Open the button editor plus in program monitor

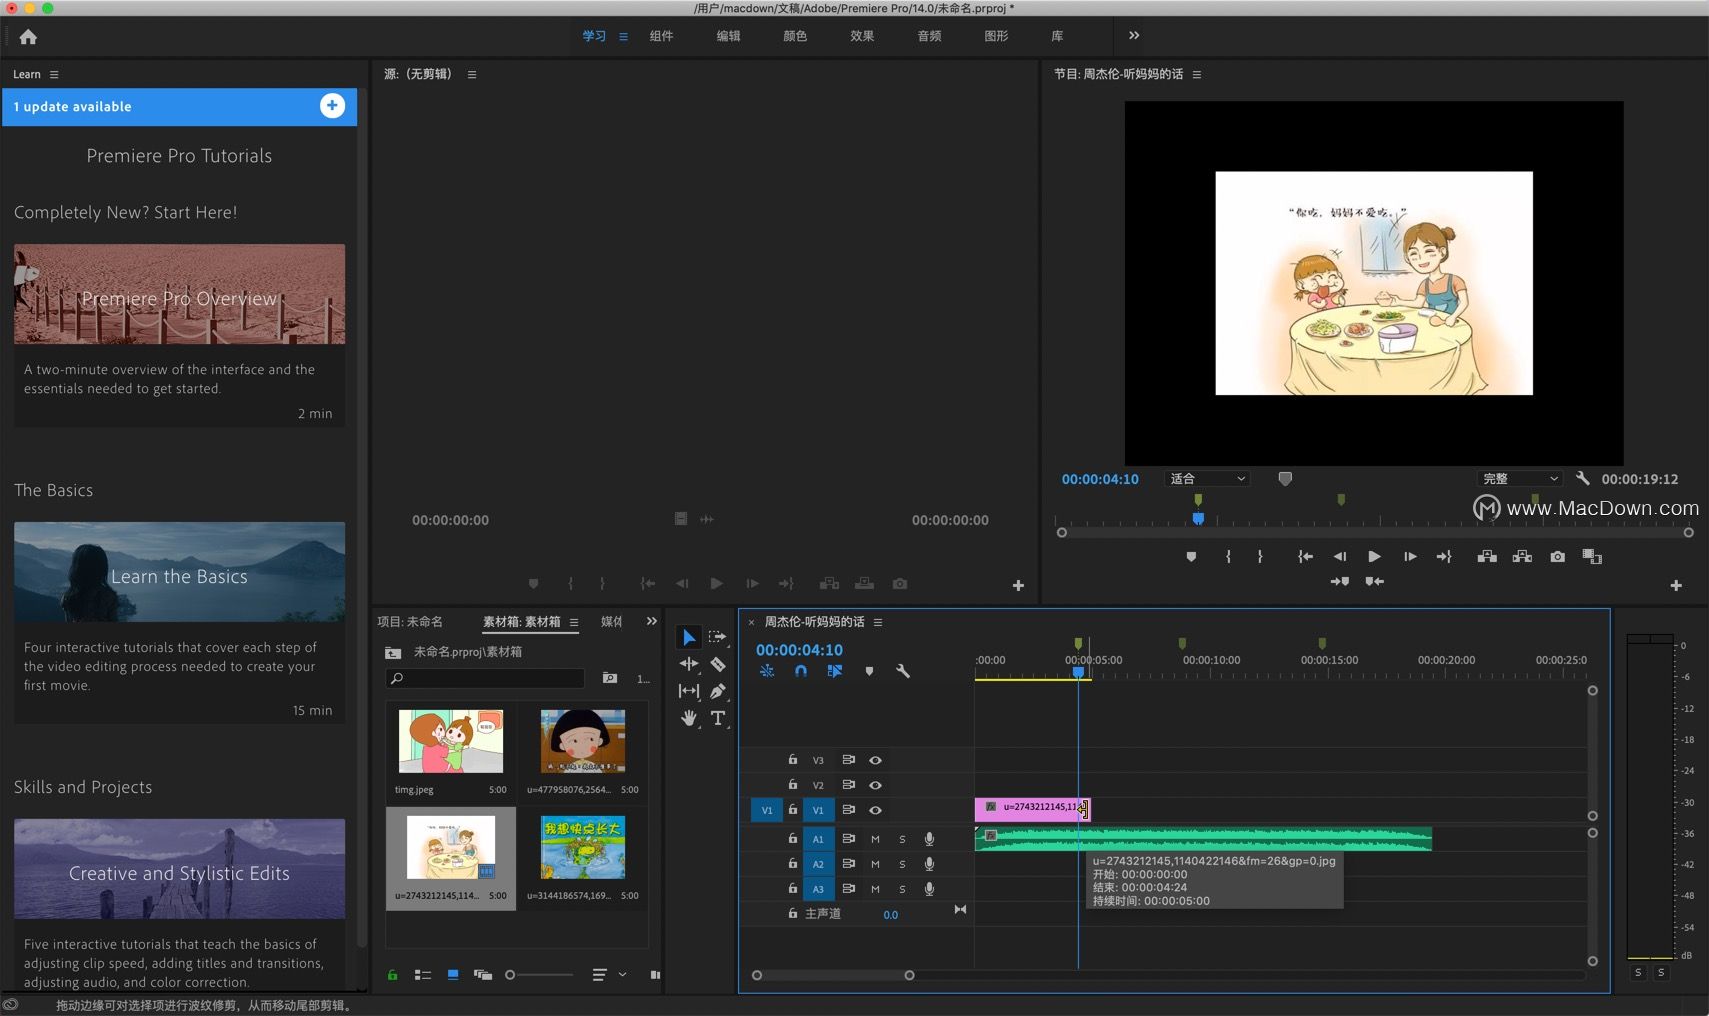click(x=1676, y=586)
